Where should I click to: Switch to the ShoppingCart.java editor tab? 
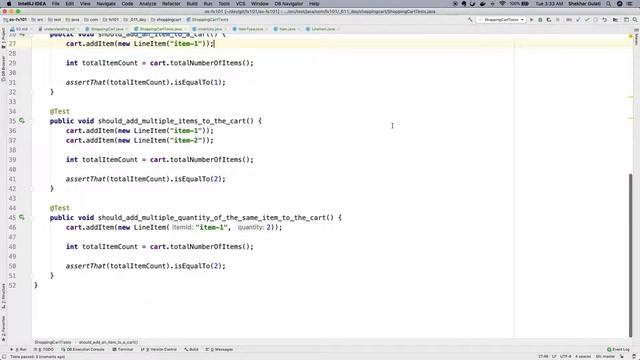(x=107, y=29)
